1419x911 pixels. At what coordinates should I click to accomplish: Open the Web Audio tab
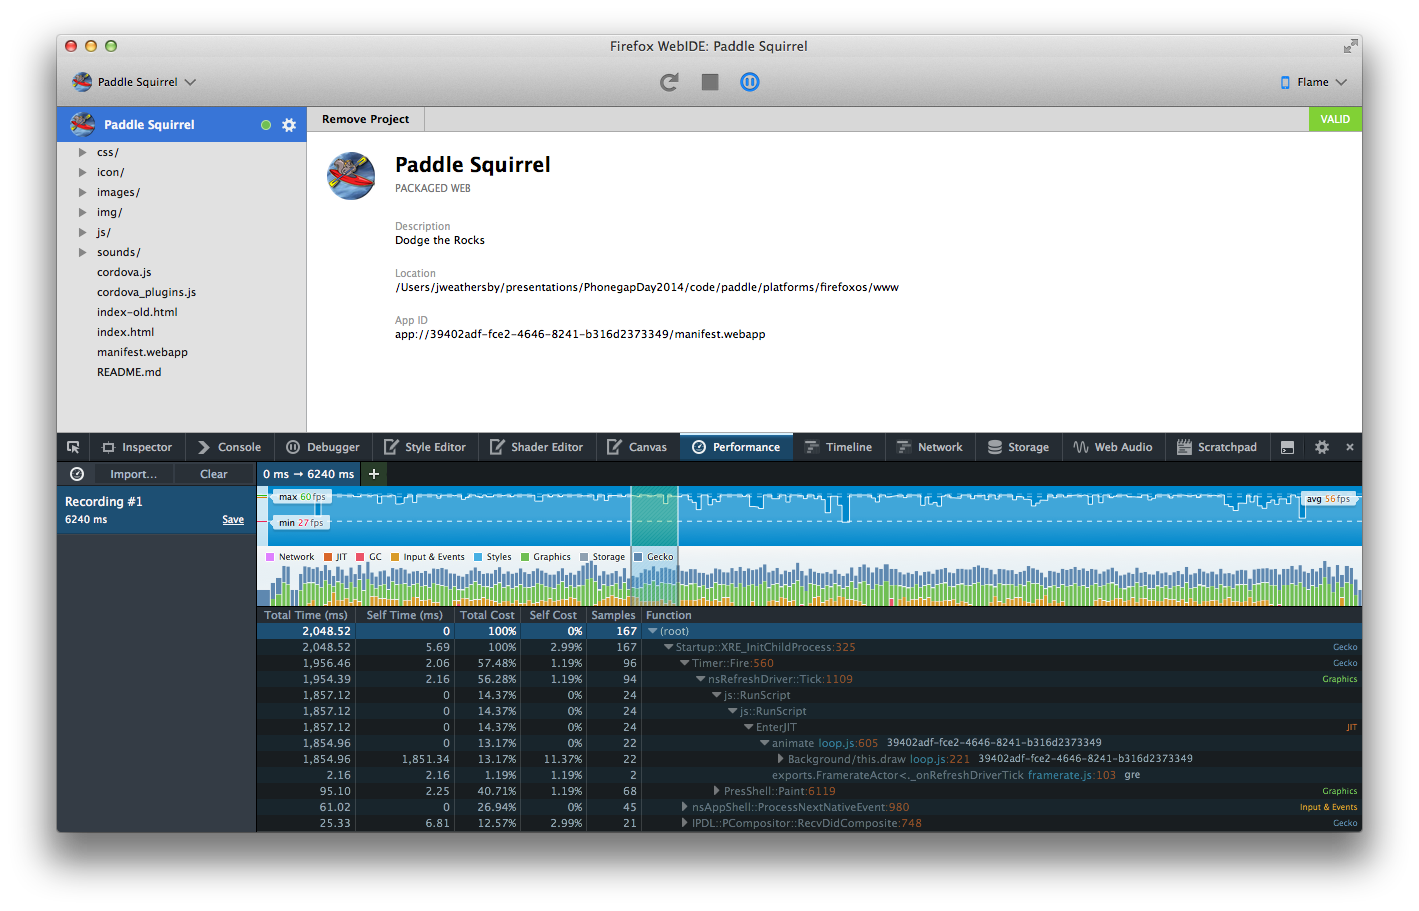coord(1113,447)
